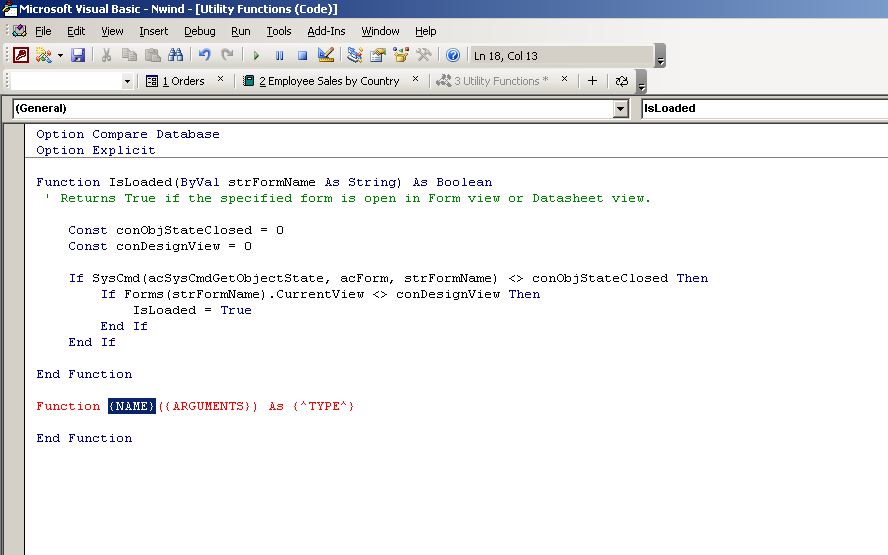Open Visual Basic Help icon

tap(452, 55)
